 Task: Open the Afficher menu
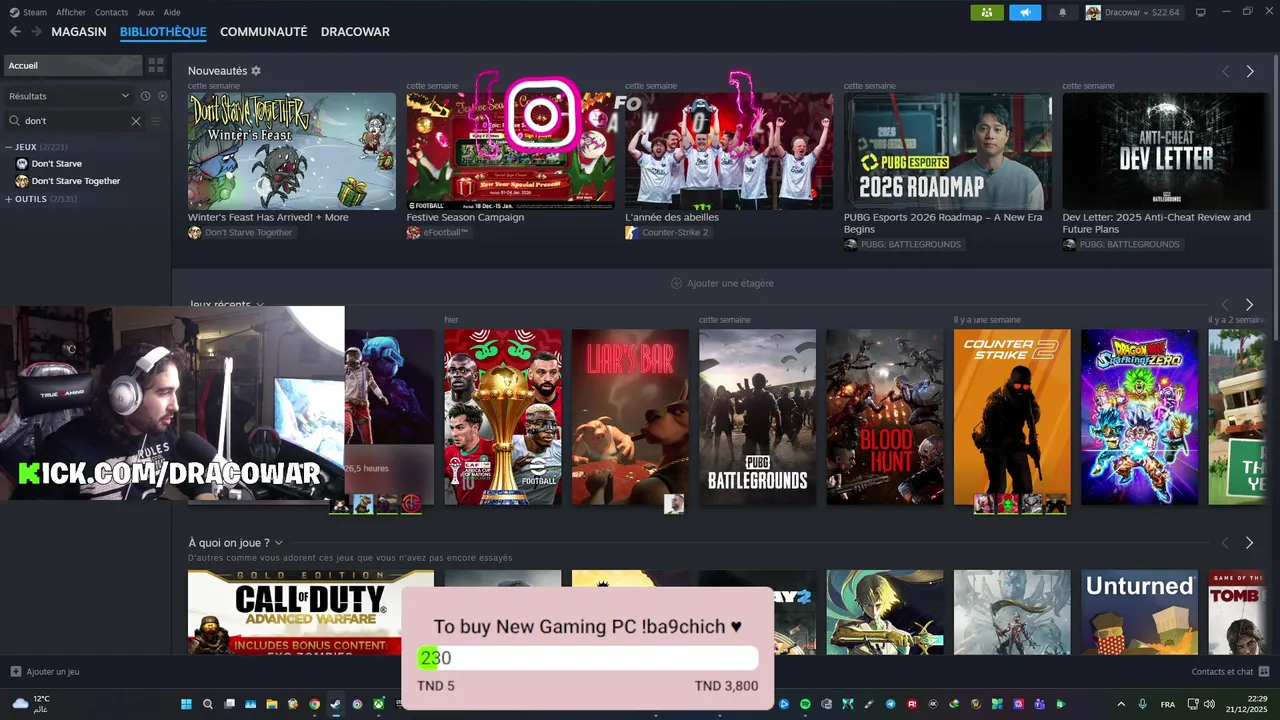pos(71,12)
